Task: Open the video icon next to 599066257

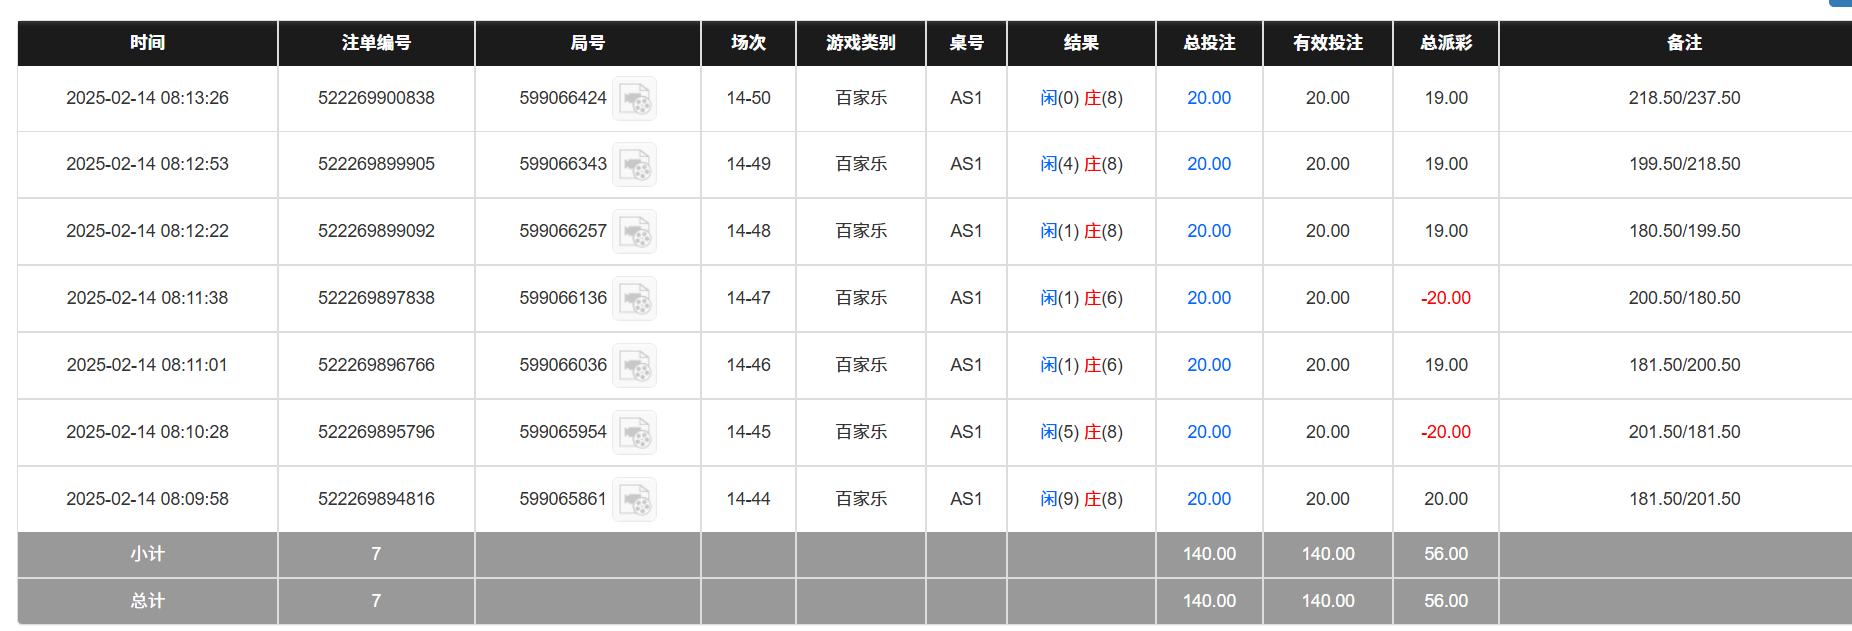Action: coord(636,231)
